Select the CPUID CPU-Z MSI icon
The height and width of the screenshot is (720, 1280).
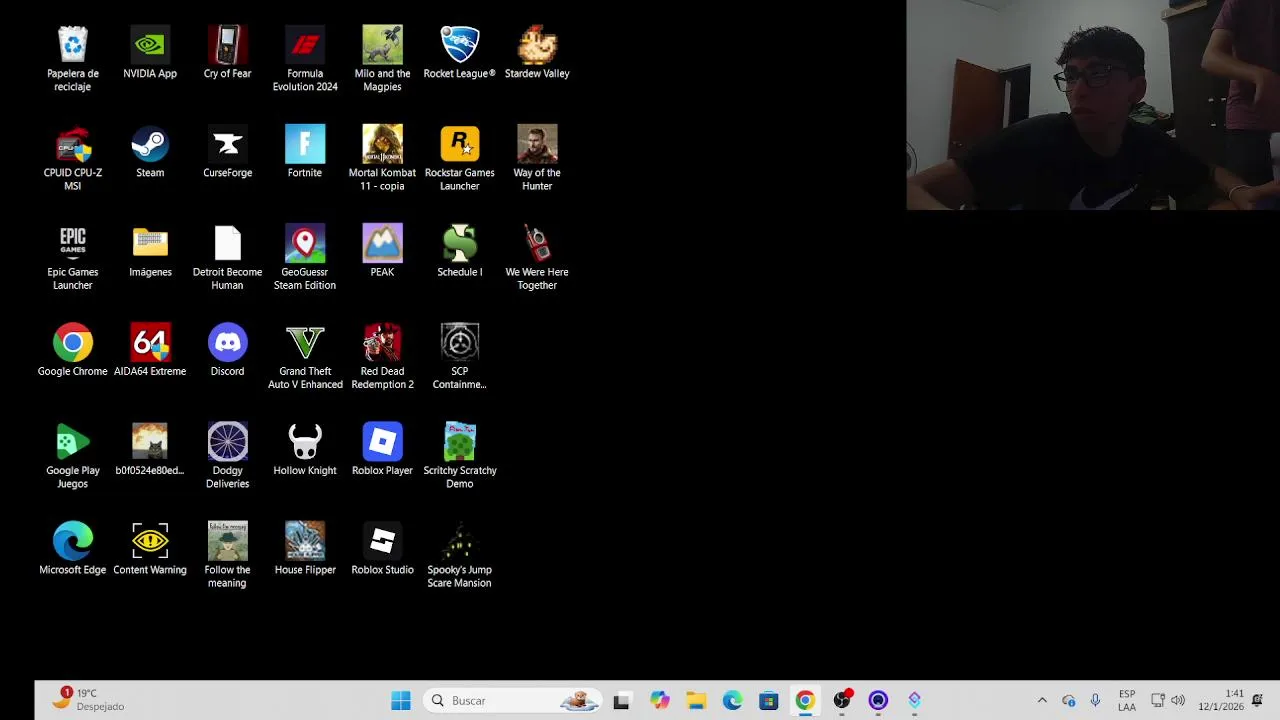pos(72,158)
